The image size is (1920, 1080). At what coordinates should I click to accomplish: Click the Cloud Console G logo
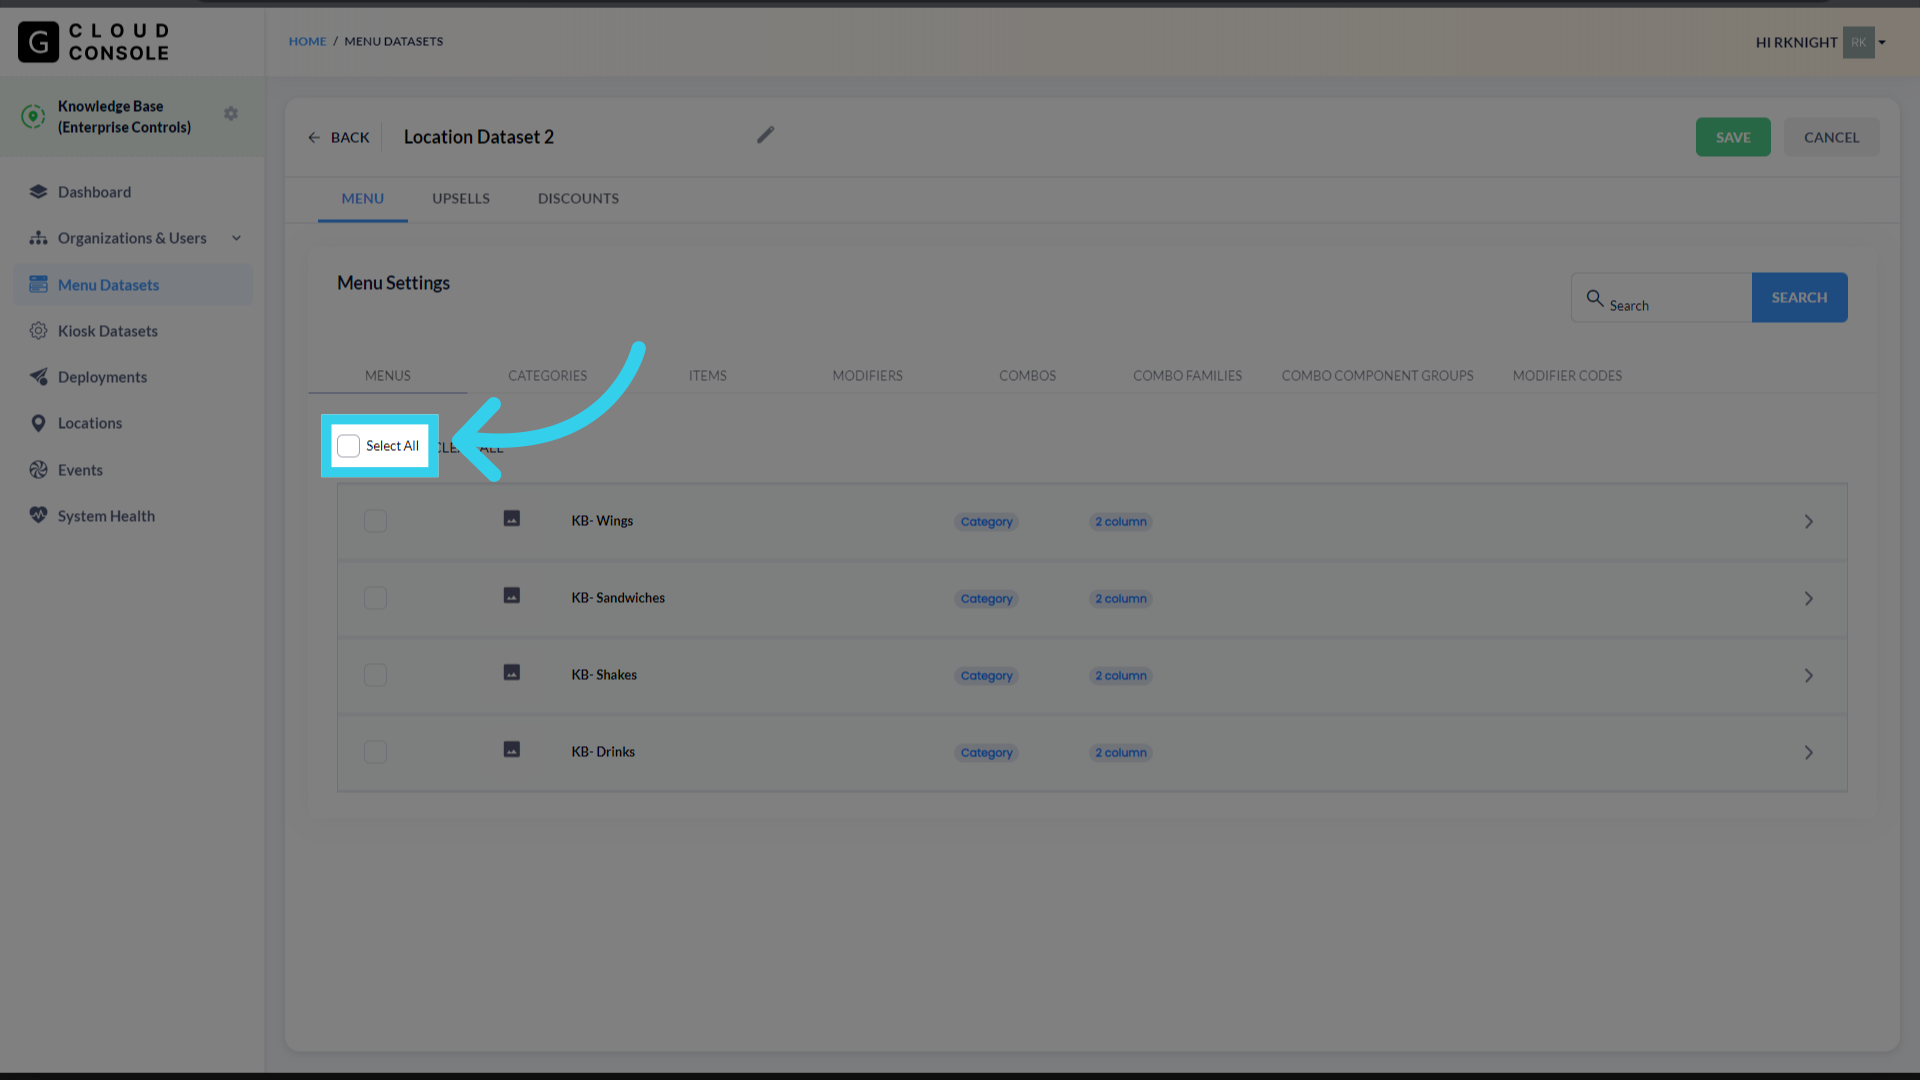tap(38, 42)
